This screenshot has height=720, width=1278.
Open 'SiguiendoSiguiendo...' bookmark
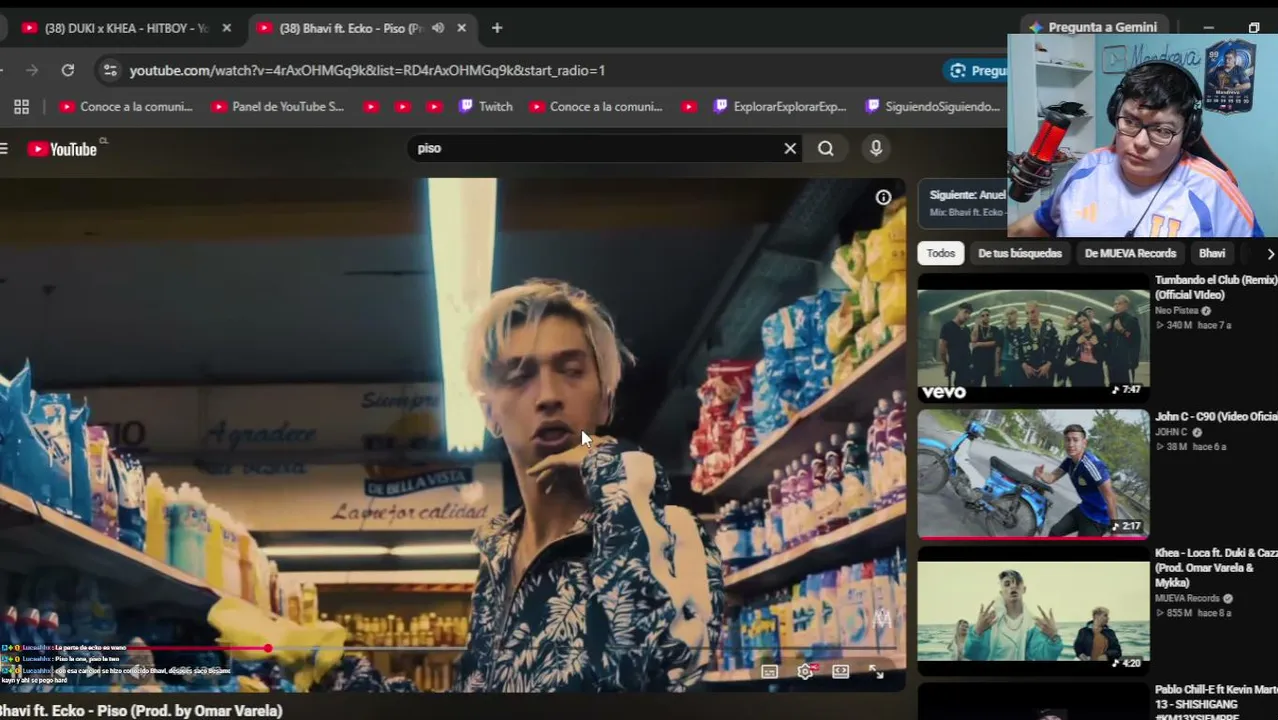[x=932, y=107]
